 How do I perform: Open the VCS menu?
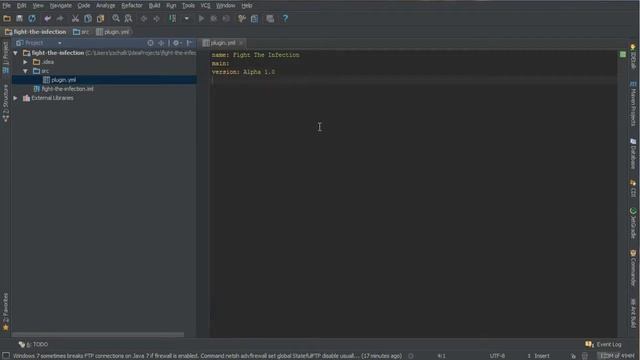(x=205, y=6)
